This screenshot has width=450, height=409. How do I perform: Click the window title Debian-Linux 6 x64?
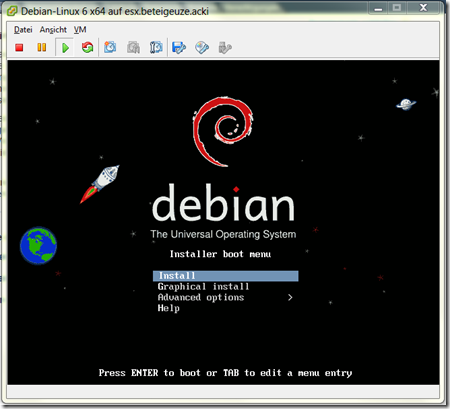click(115, 11)
